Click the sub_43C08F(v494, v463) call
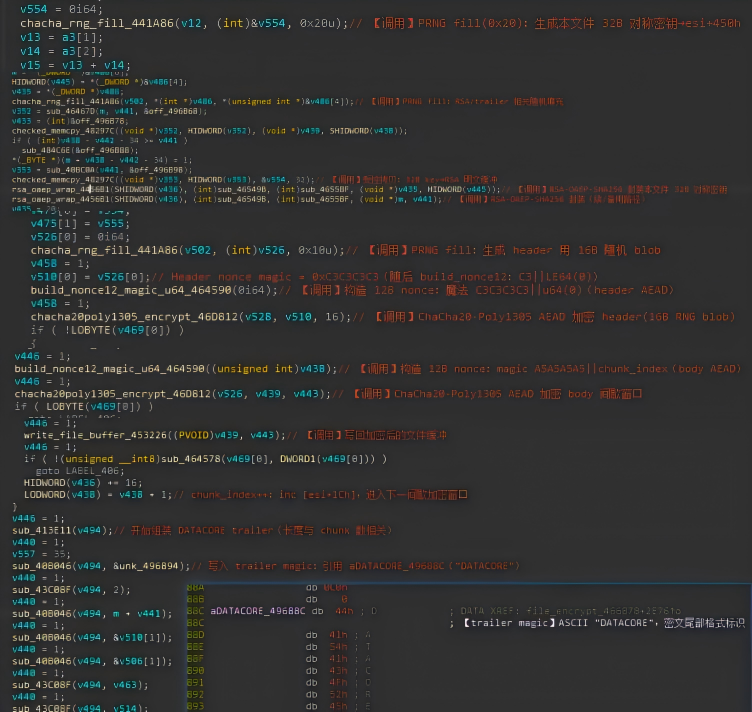 click(80, 685)
